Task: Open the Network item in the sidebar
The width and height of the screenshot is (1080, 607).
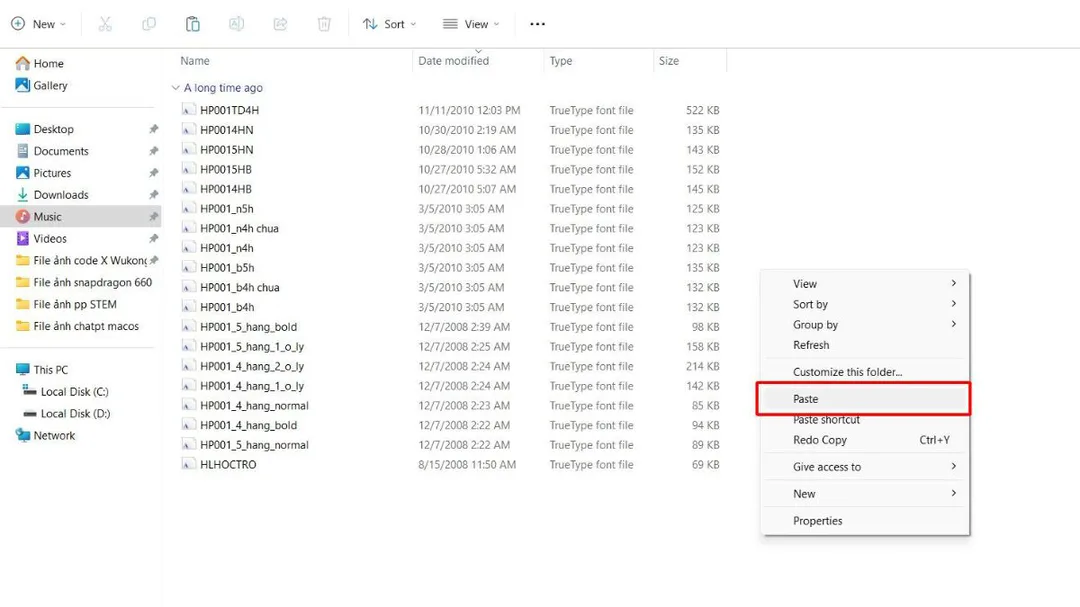Action: [52, 435]
